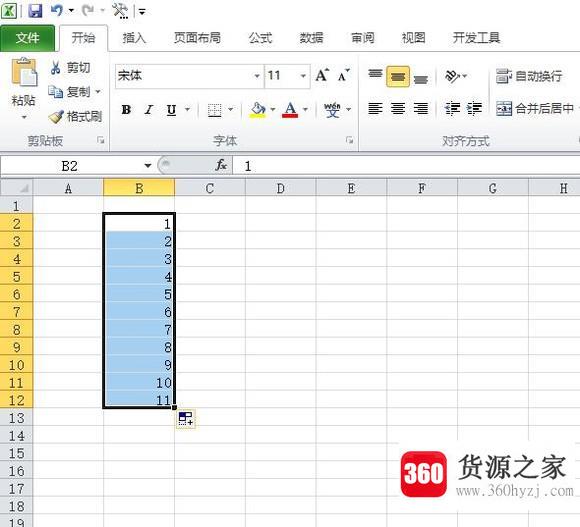Switch to the 开发工具 (Developer) tab
The image size is (580, 527).
(477, 38)
